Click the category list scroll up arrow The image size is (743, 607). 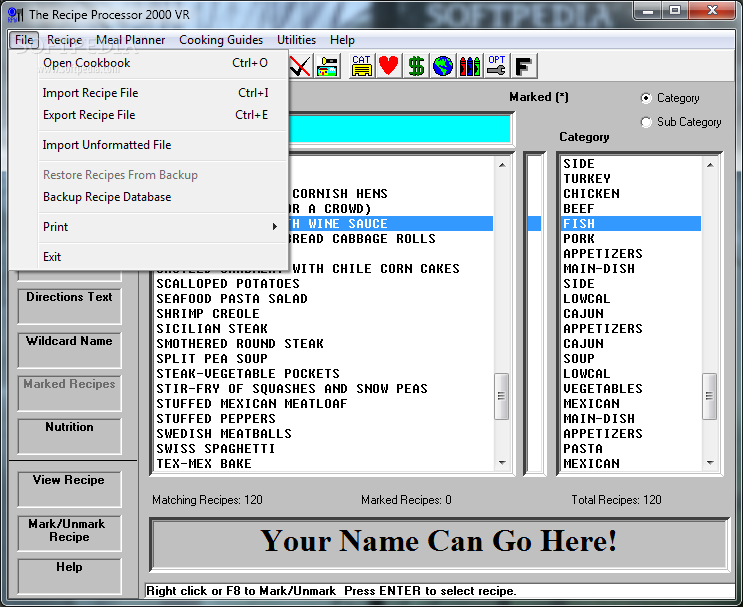coord(709,165)
